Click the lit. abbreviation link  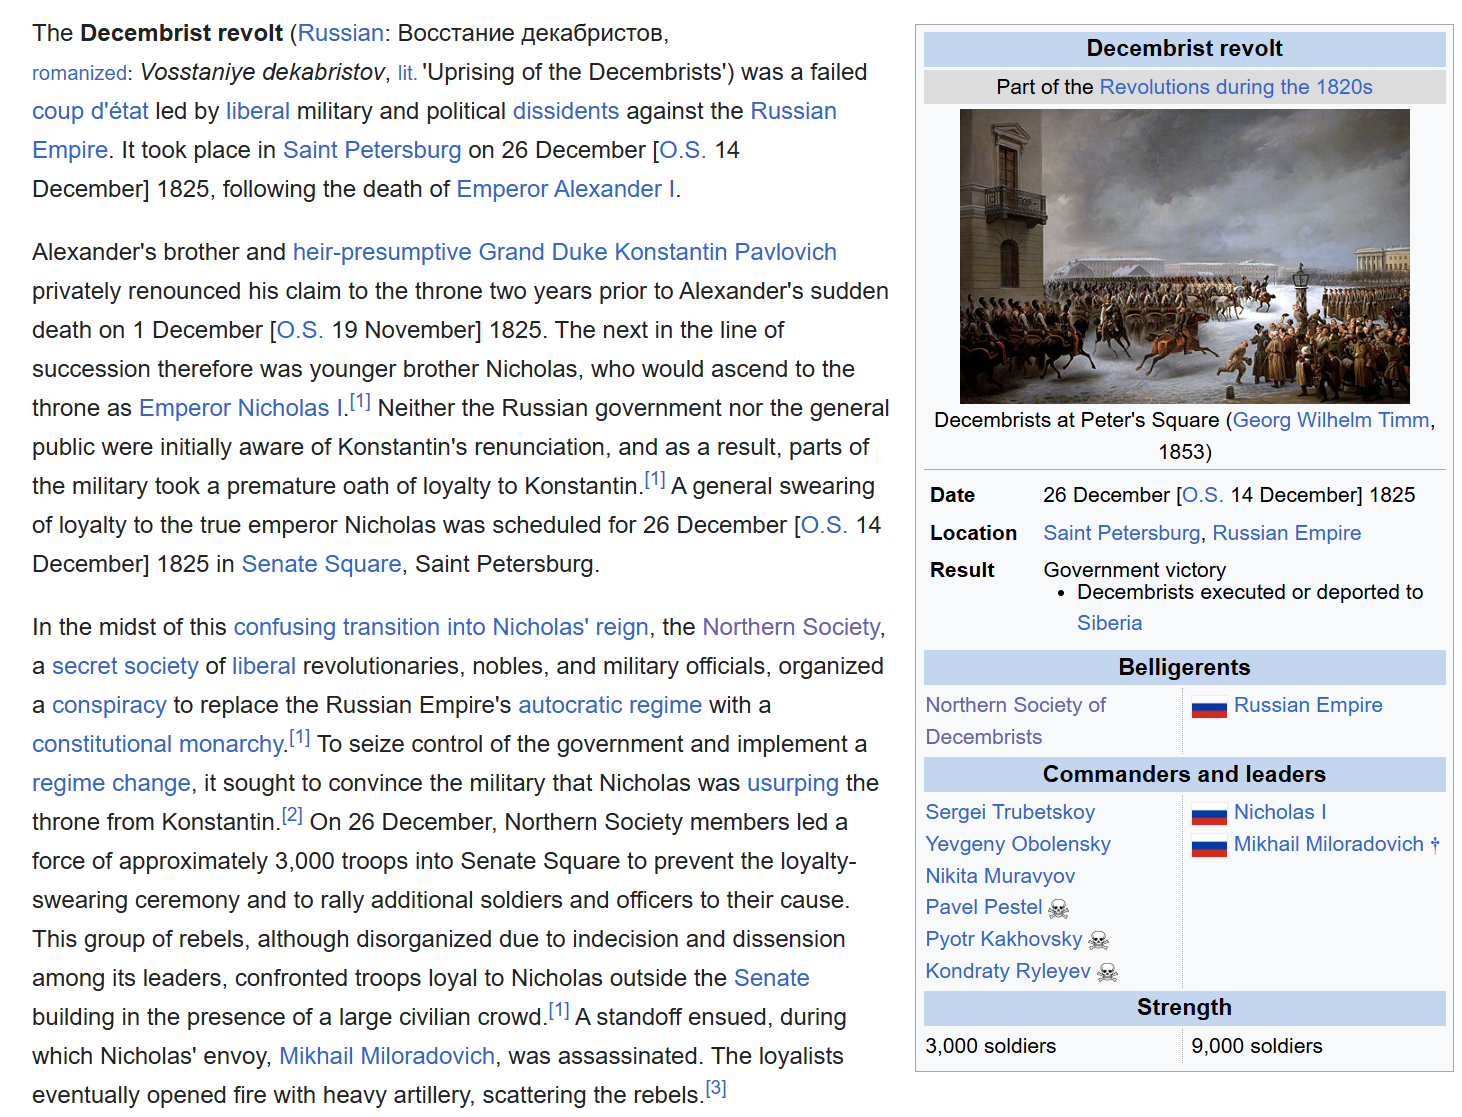[x=407, y=73]
